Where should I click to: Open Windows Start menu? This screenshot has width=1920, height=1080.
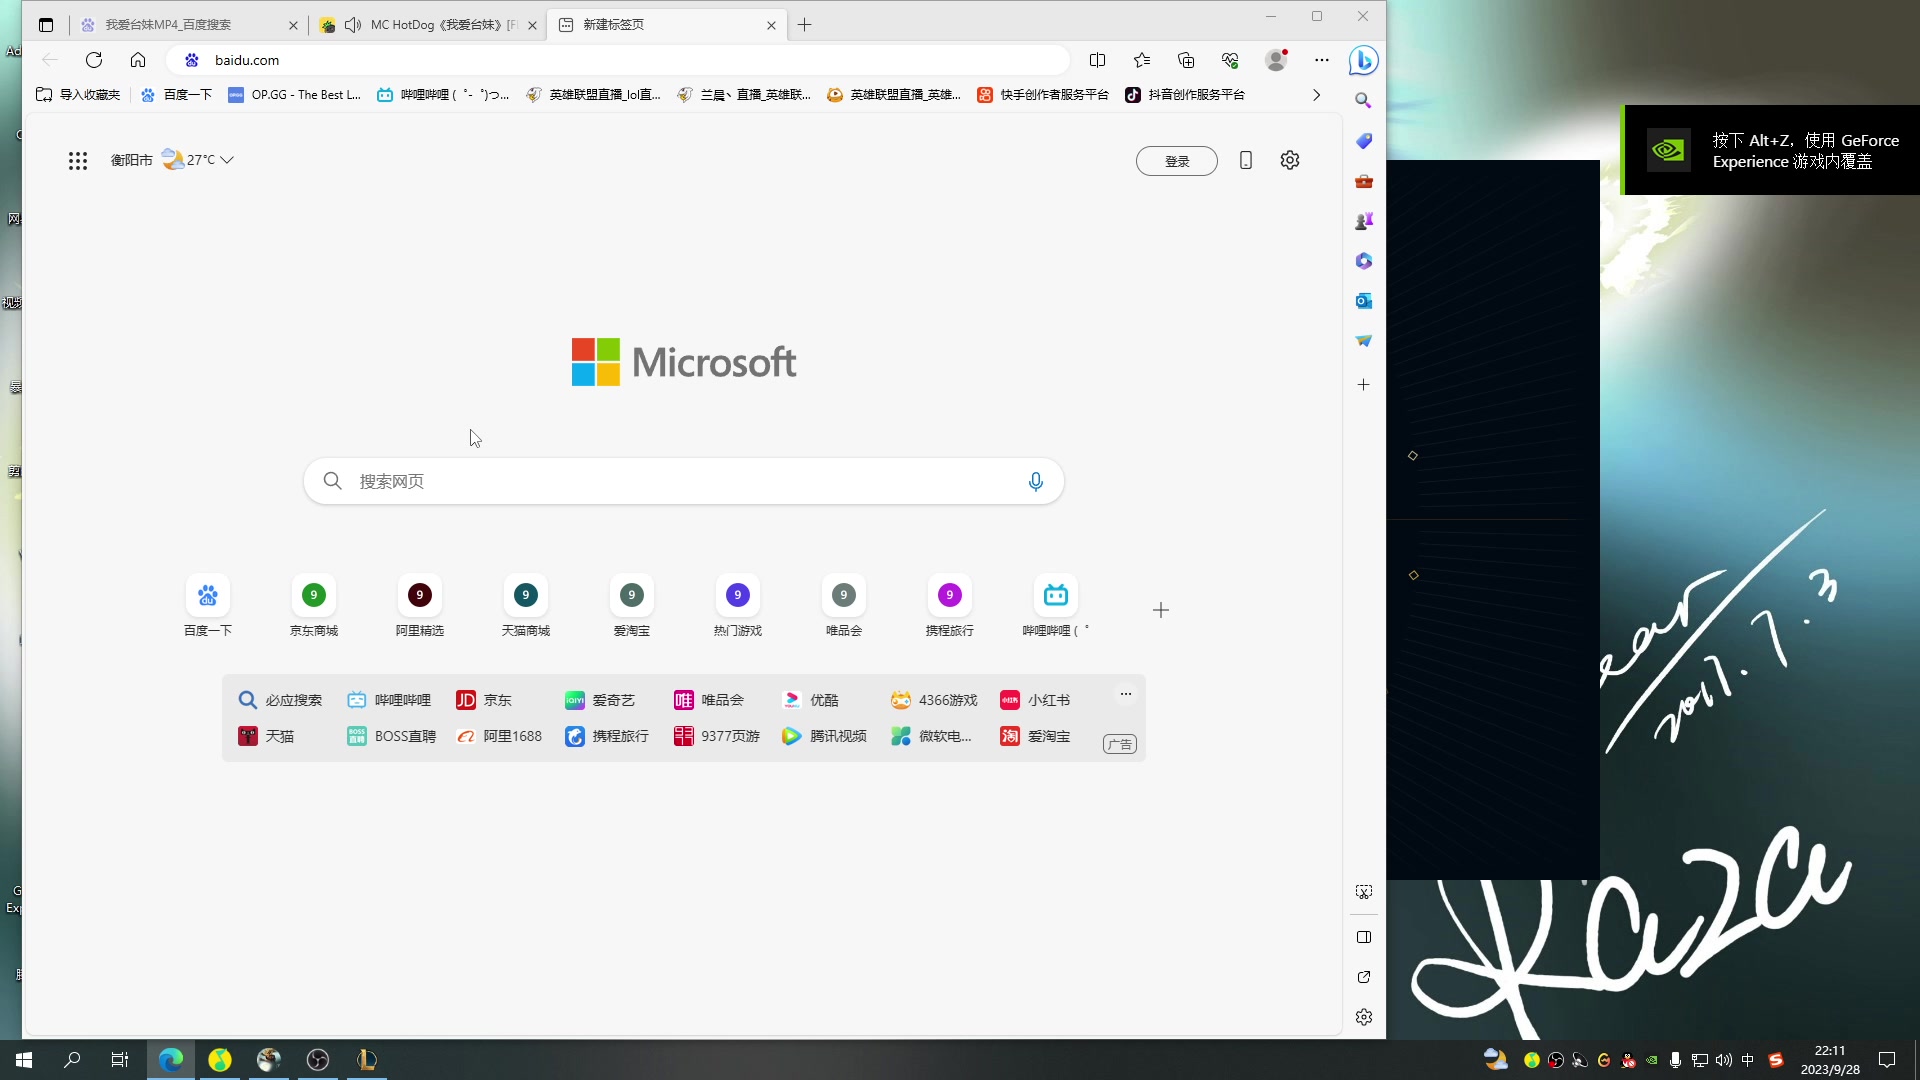(24, 1060)
